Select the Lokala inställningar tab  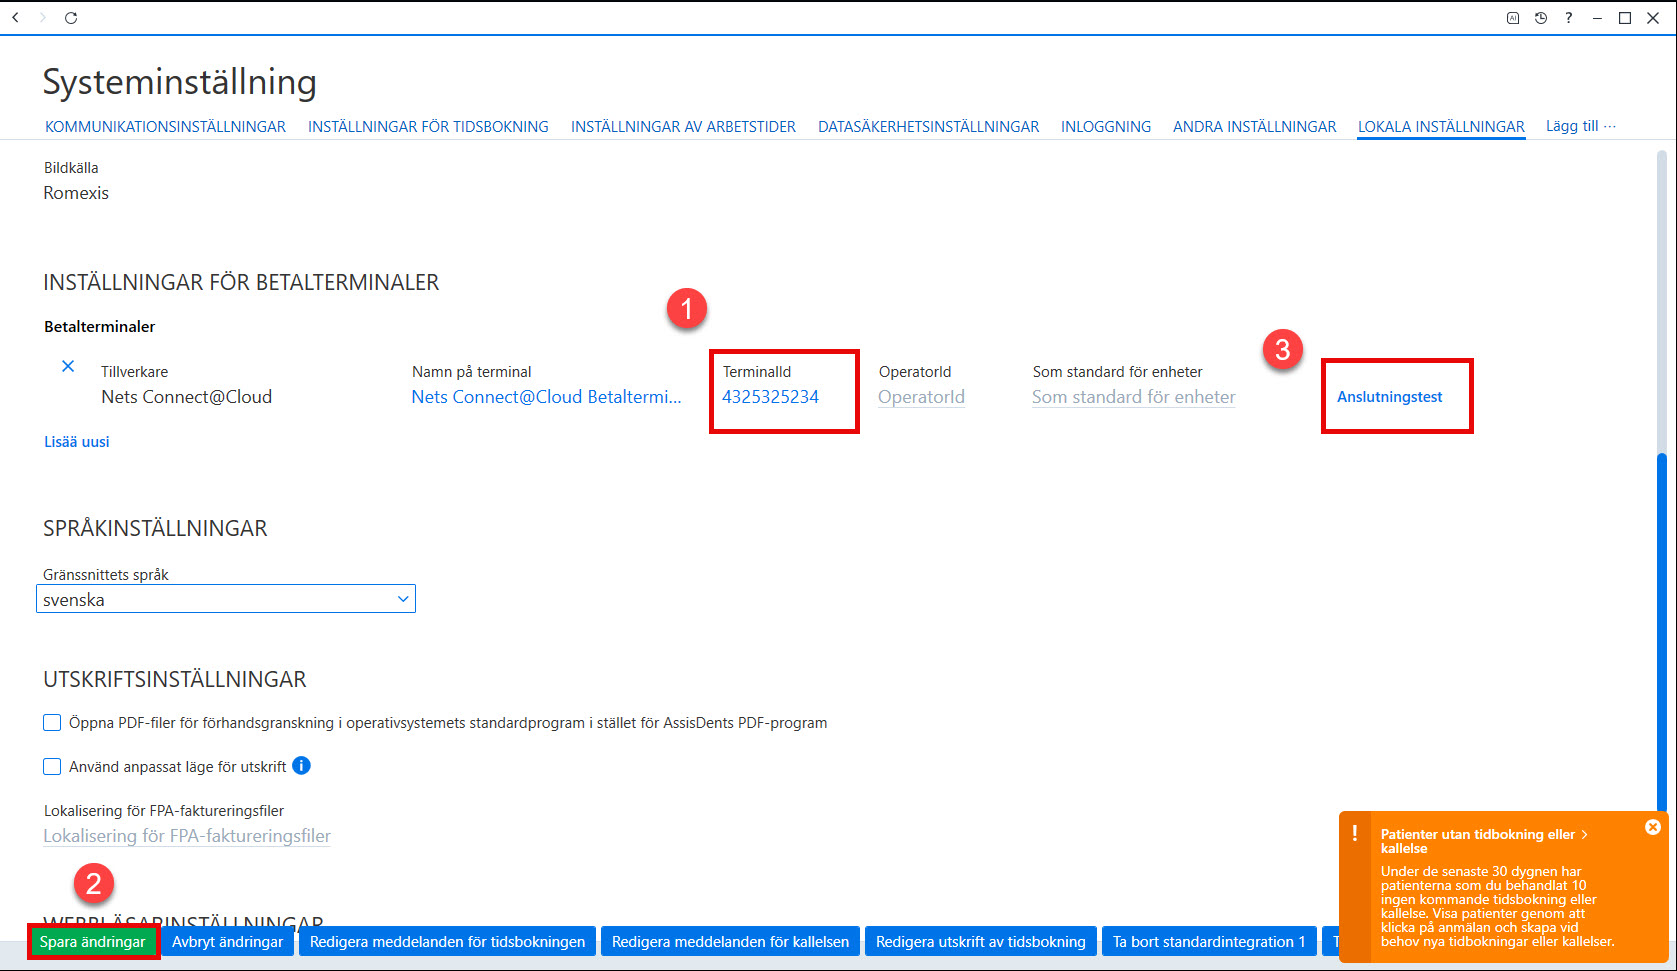tap(1441, 127)
